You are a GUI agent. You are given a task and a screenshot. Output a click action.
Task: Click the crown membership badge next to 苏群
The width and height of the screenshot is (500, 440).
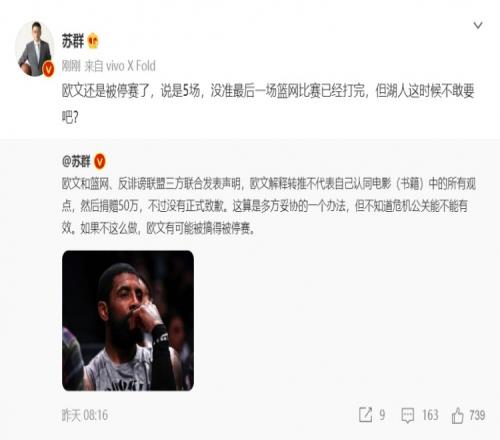[93, 41]
